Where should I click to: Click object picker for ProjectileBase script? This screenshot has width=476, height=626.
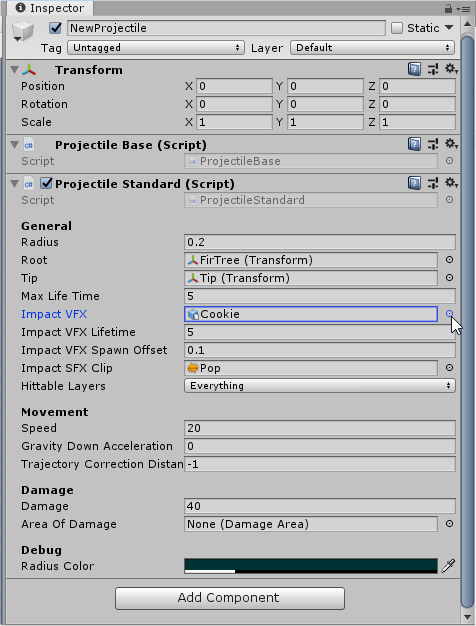449,160
